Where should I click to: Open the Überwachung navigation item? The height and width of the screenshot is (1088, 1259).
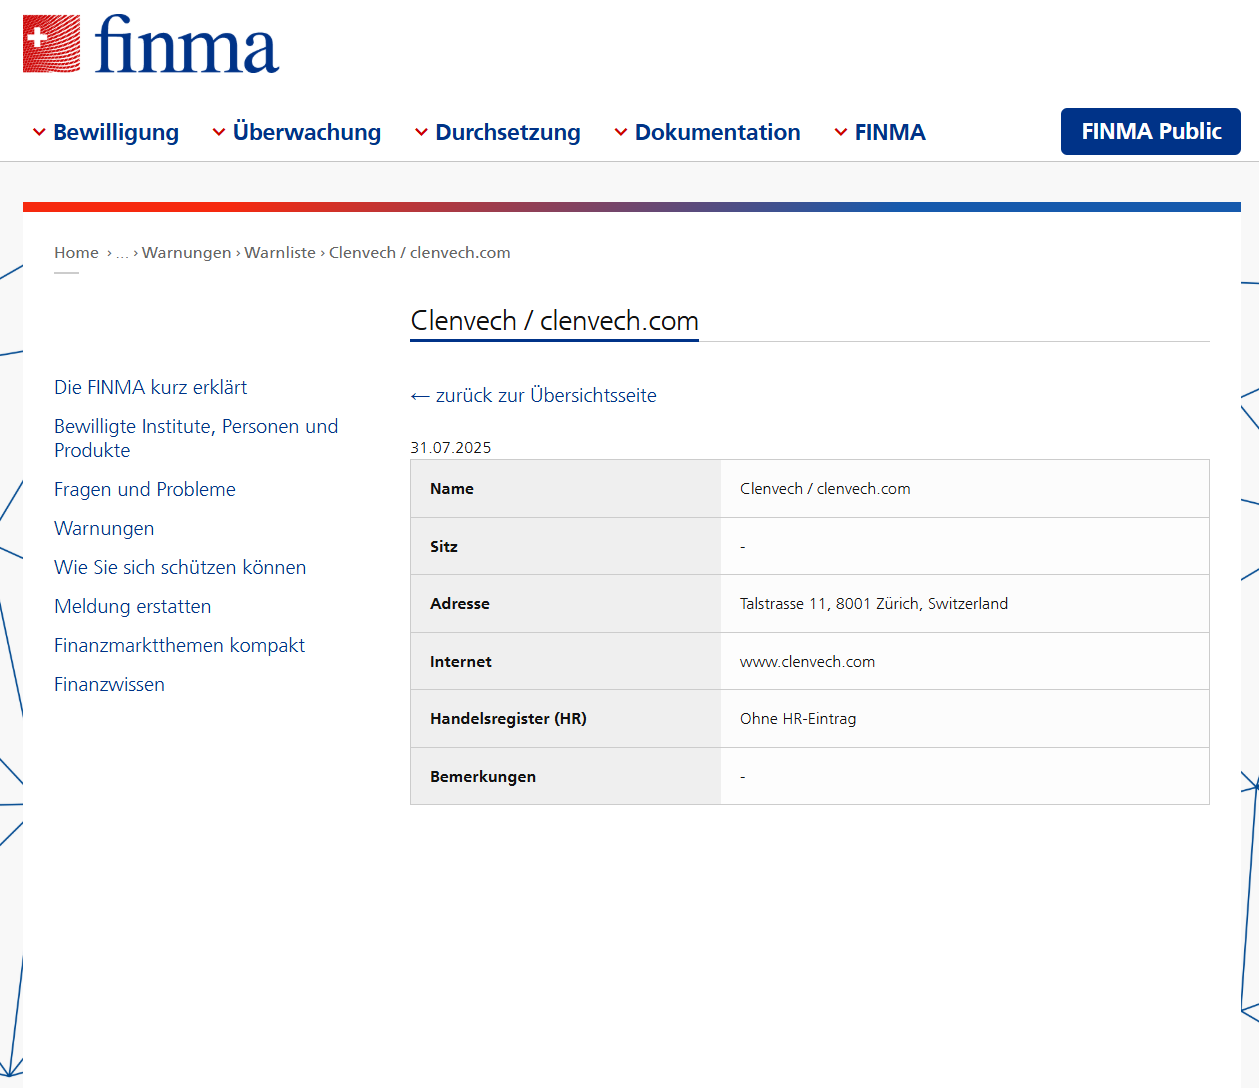click(x=307, y=132)
